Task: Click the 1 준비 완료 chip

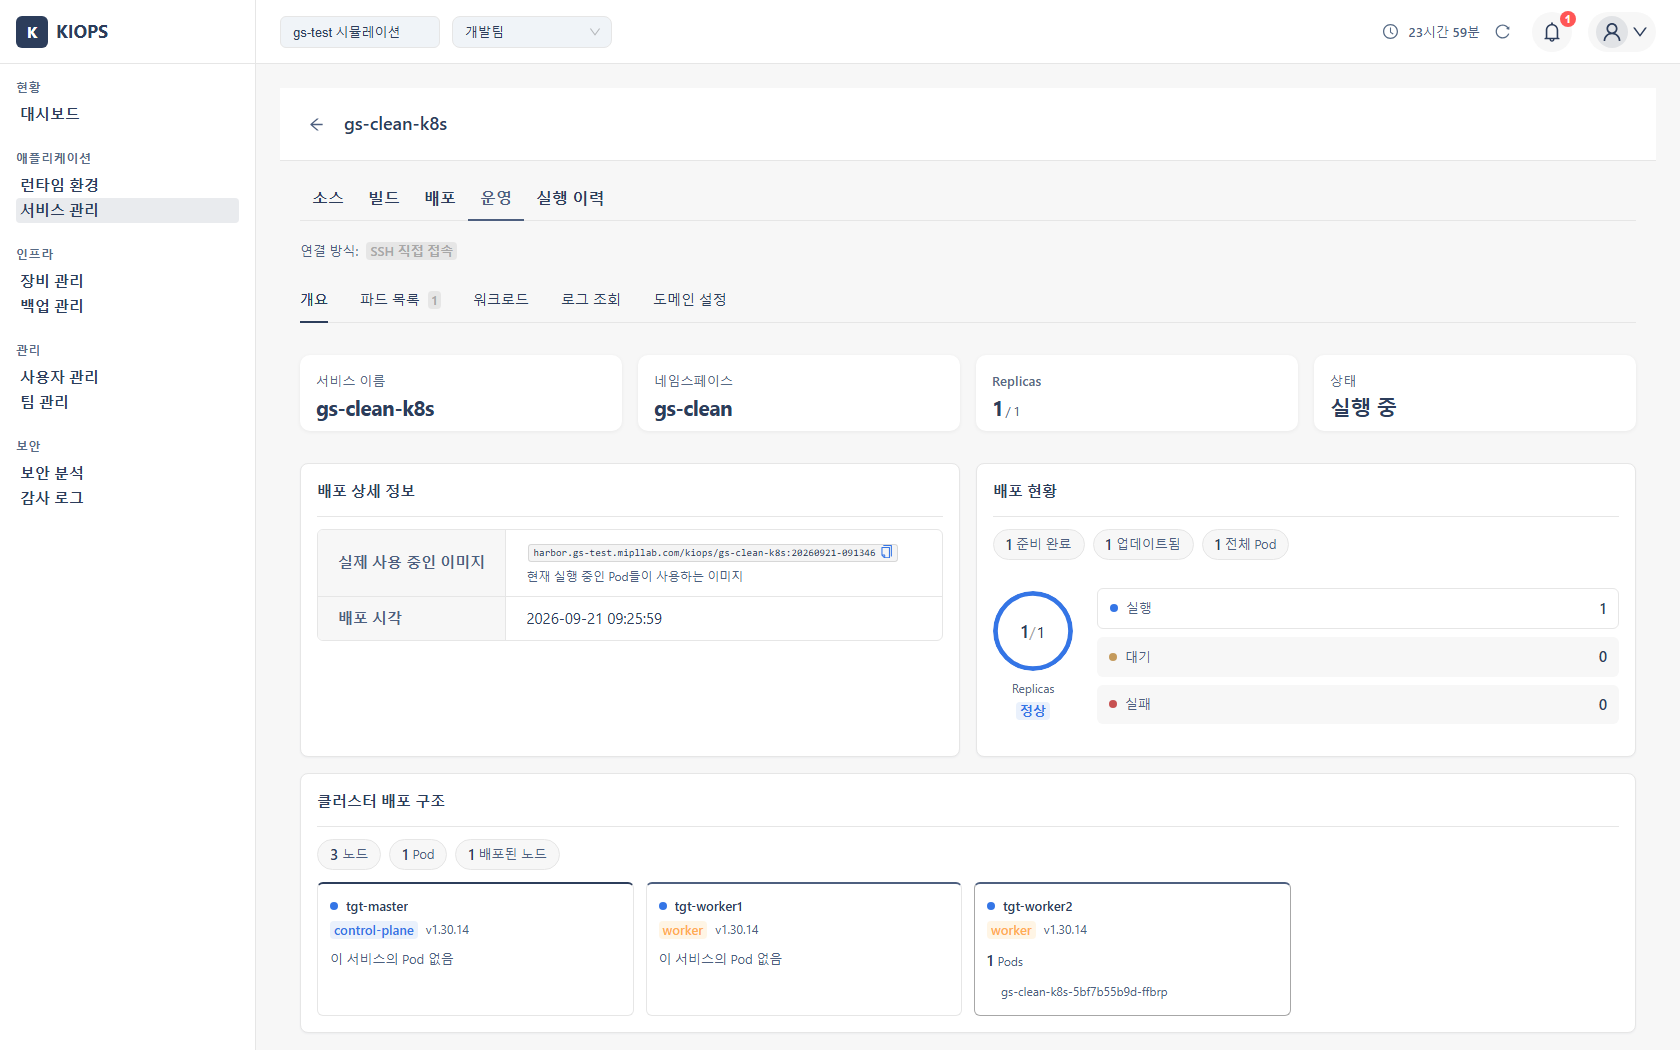Action: [1039, 544]
